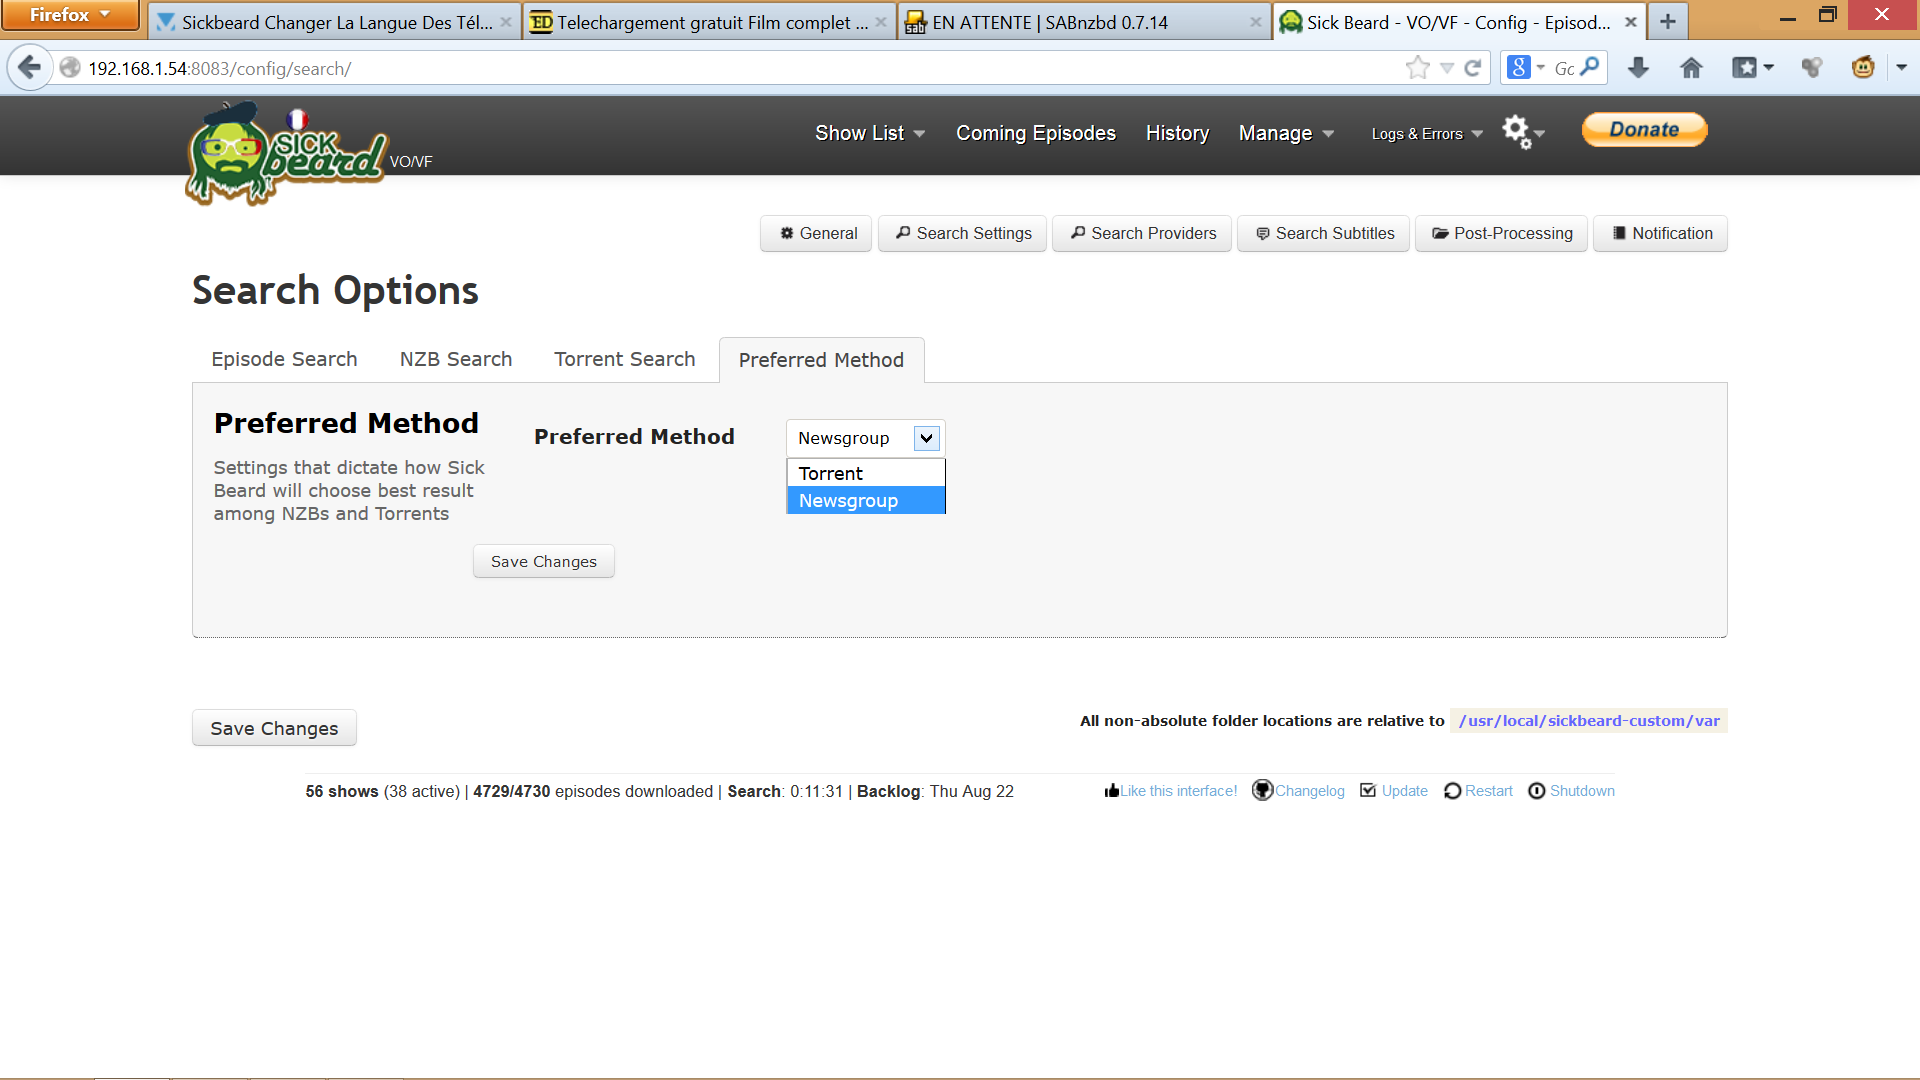Click the Firefox home icon
Image resolution: width=1920 pixels, height=1080 pixels.
tap(1691, 68)
